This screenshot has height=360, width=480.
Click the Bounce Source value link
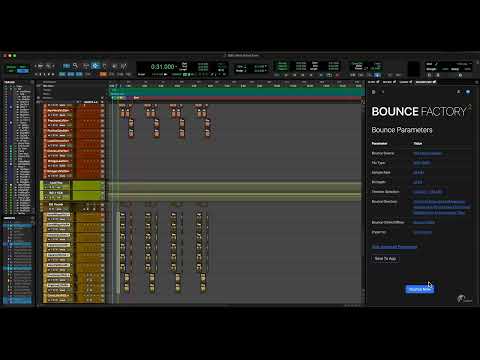tap(428, 153)
